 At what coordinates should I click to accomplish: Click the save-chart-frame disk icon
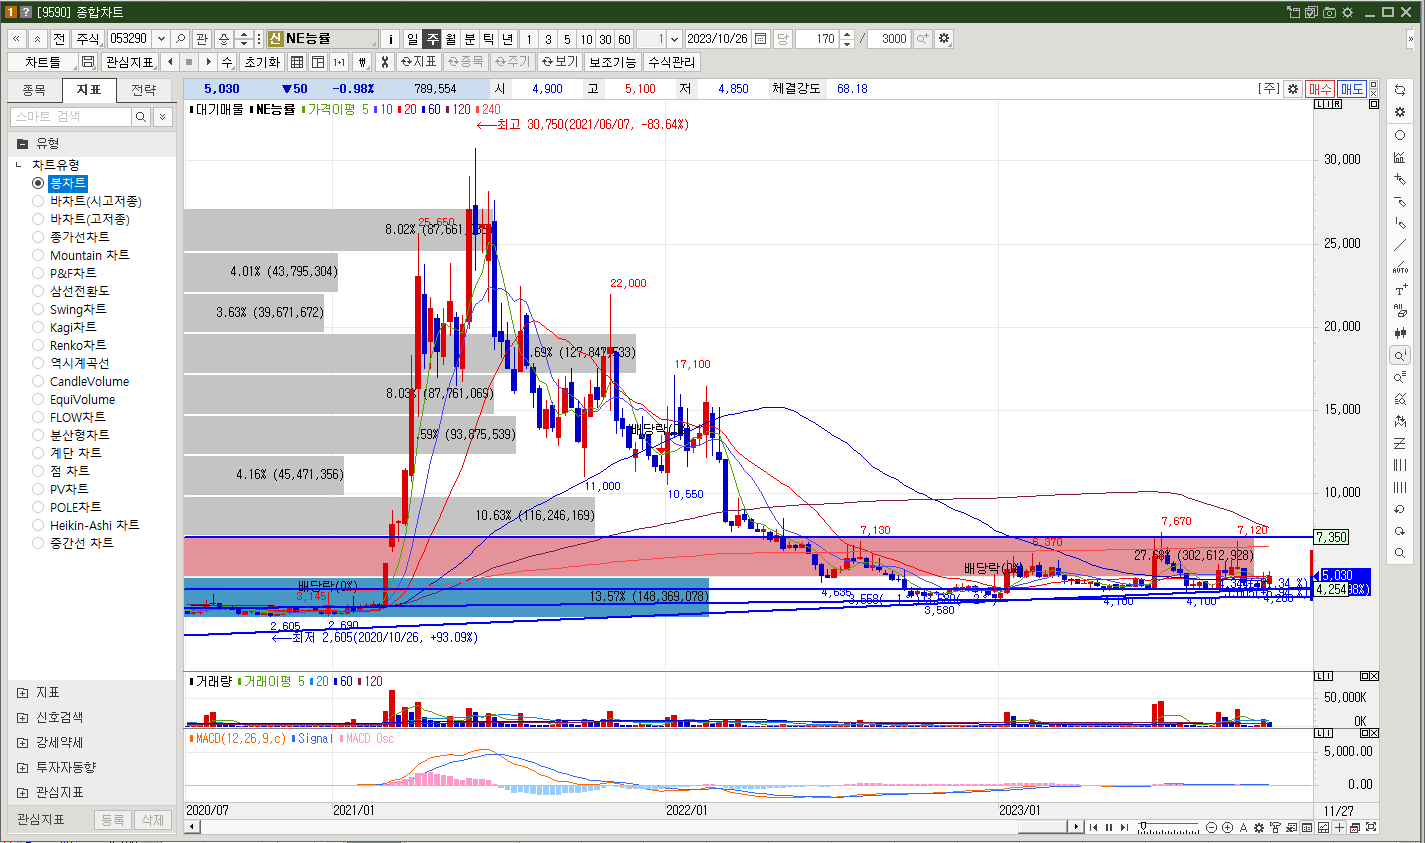pyautogui.click(x=88, y=62)
